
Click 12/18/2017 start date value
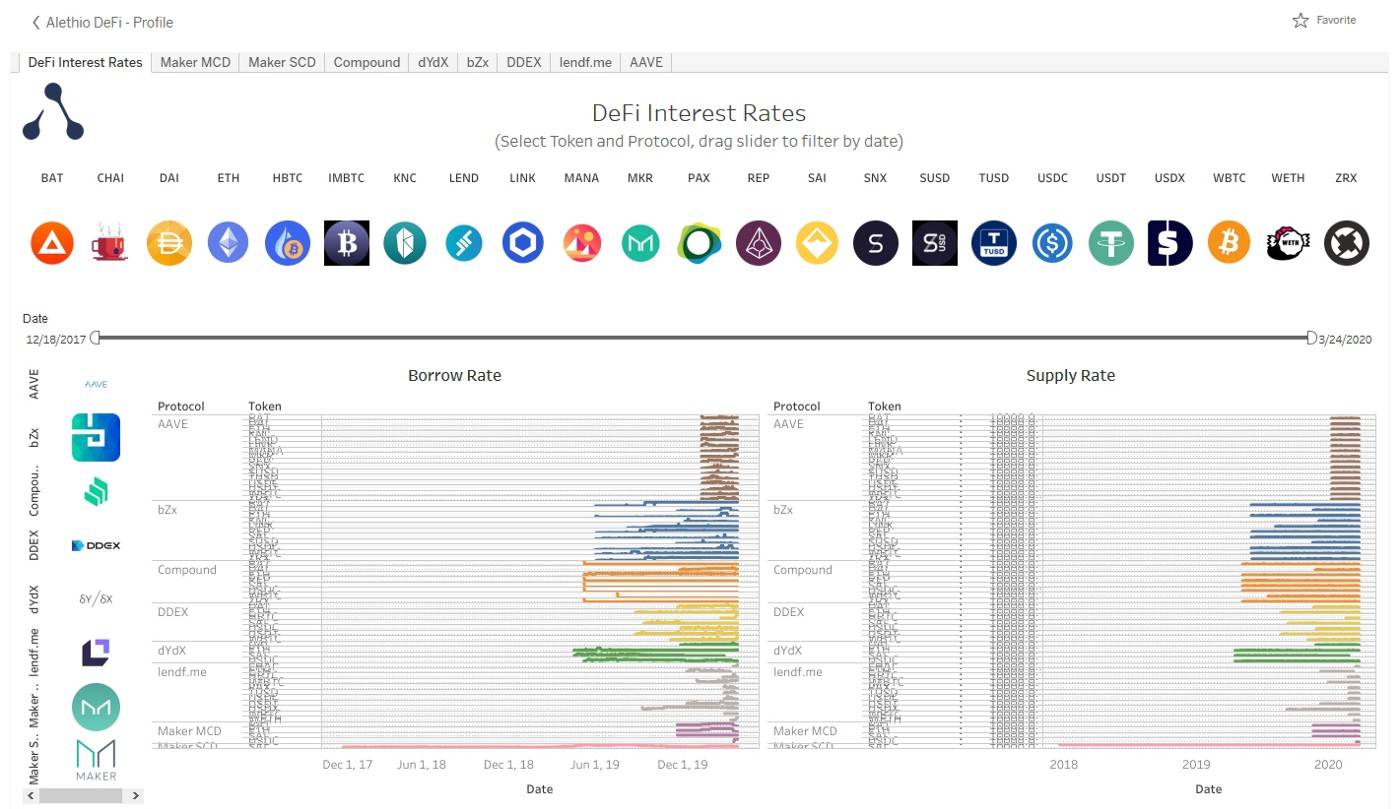coord(56,340)
